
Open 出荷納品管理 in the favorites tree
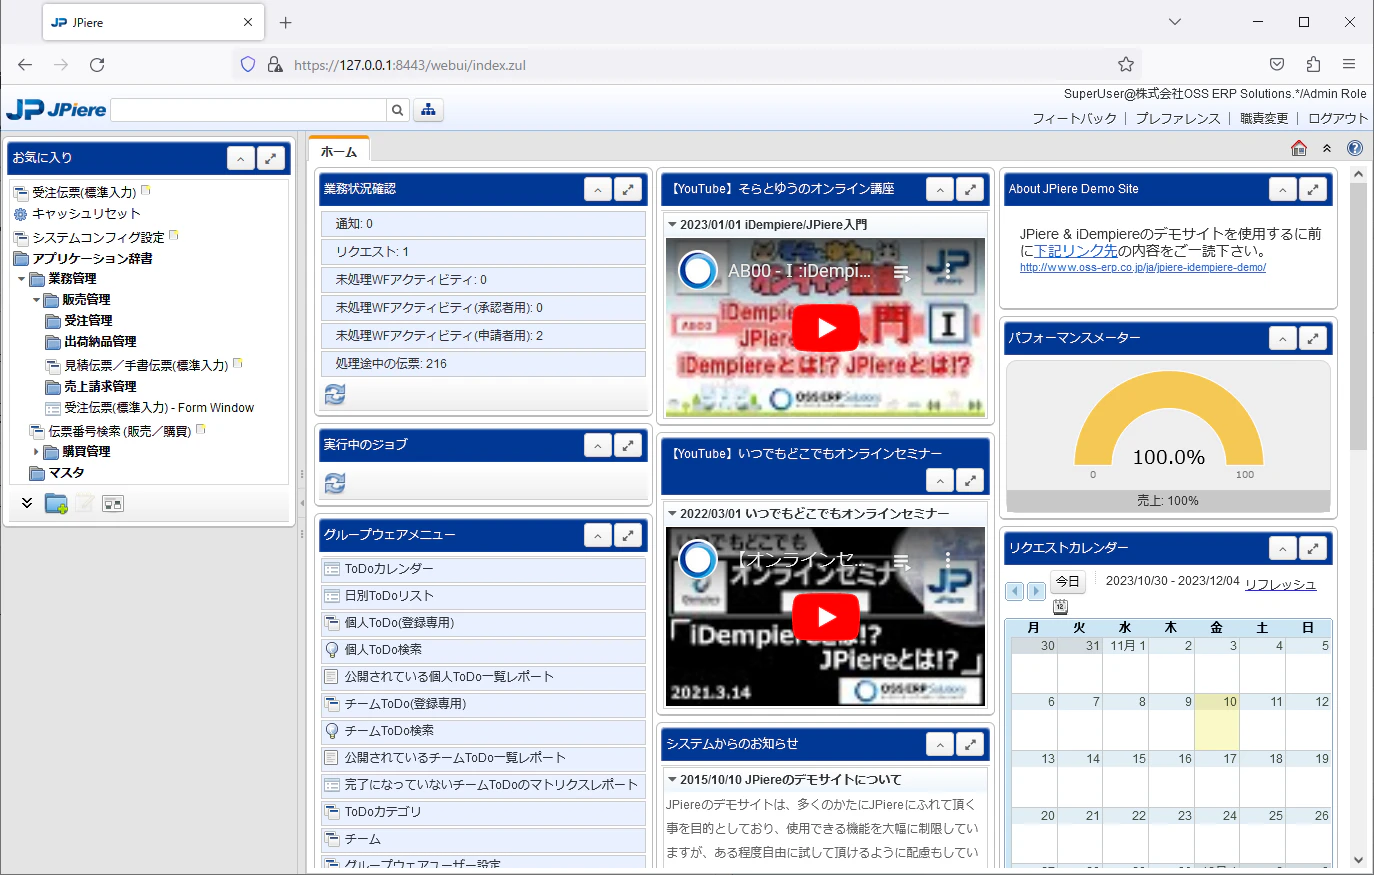click(100, 342)
